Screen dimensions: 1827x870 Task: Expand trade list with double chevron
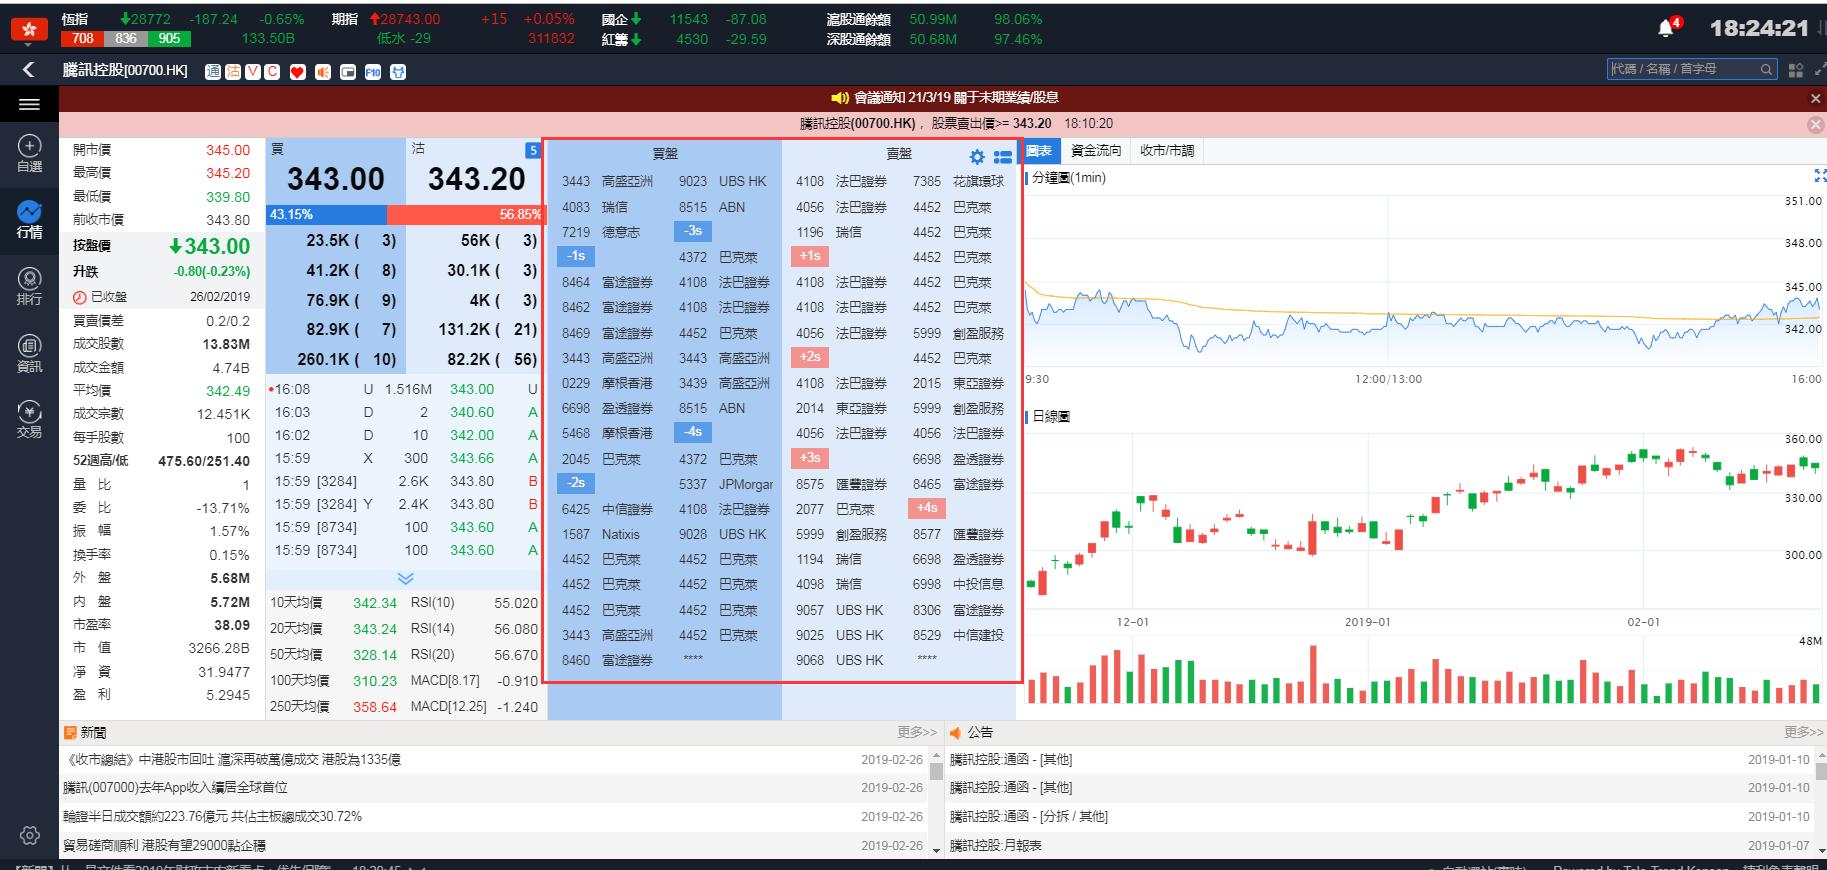pyautogui.click(x=405, y=579)
